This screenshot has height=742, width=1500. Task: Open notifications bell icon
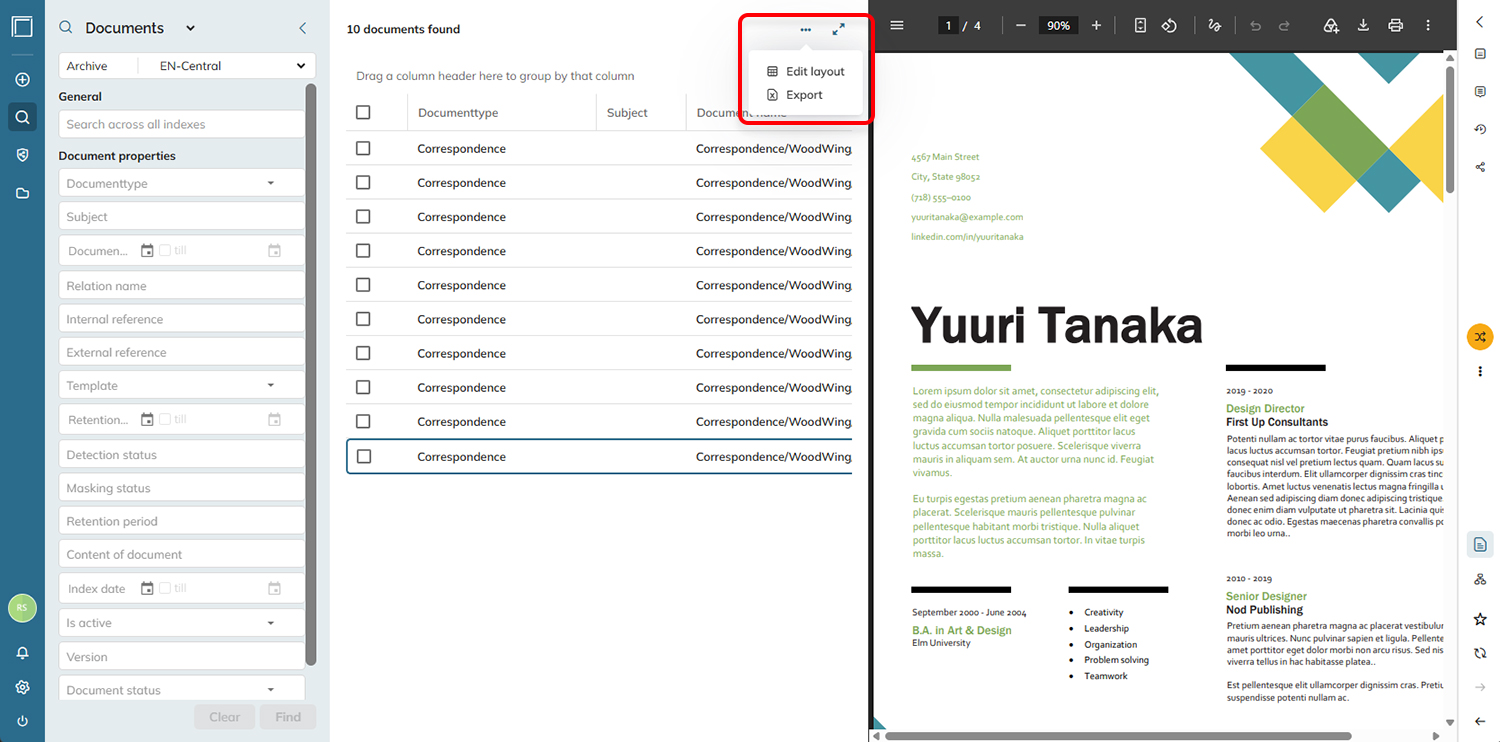(22, 653)
